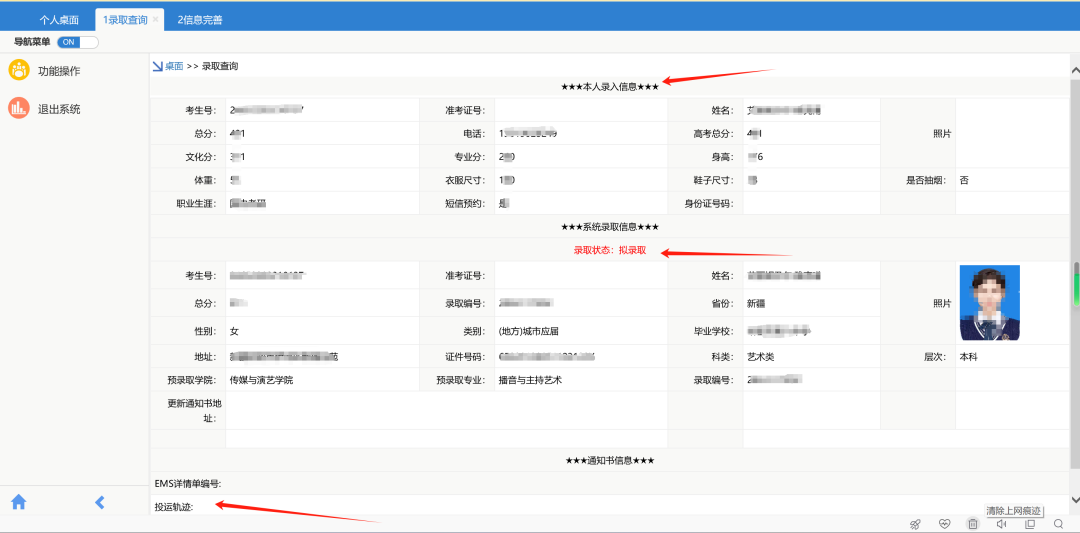Open the 功能操作 menu label
This screenshot has height=533, width=1080.
59,71
